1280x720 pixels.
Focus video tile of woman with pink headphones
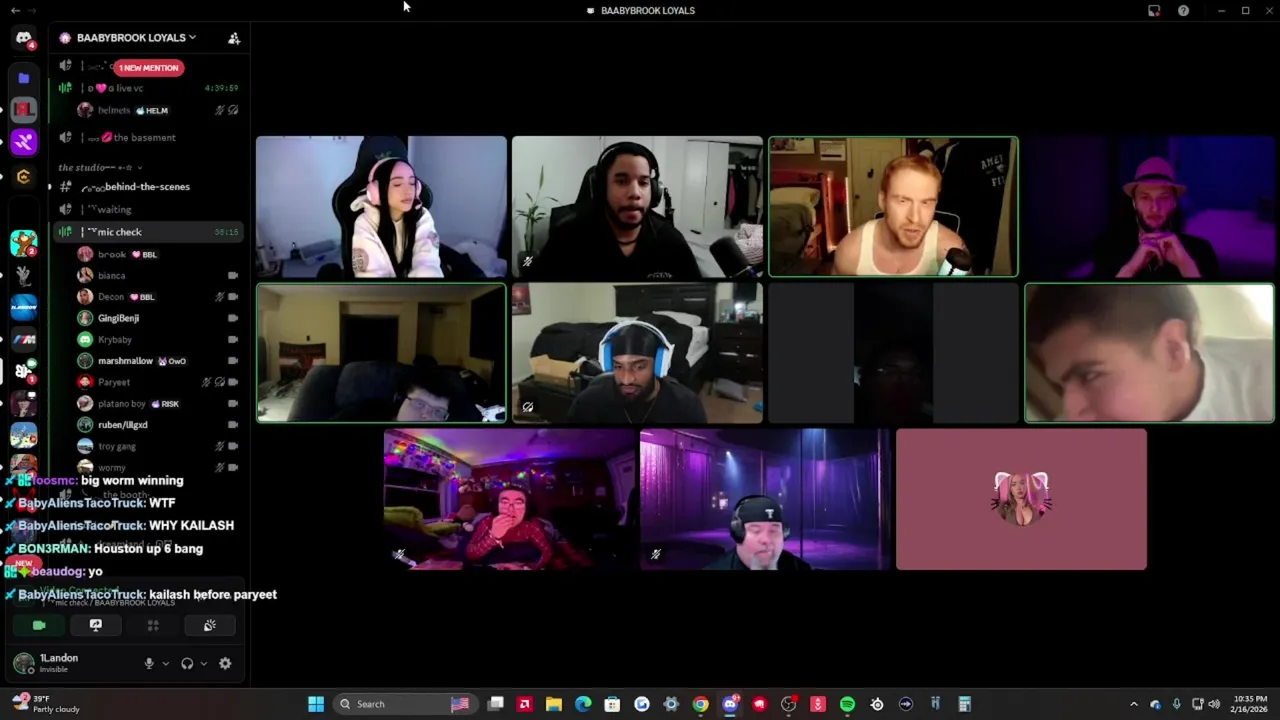(381, 207)
